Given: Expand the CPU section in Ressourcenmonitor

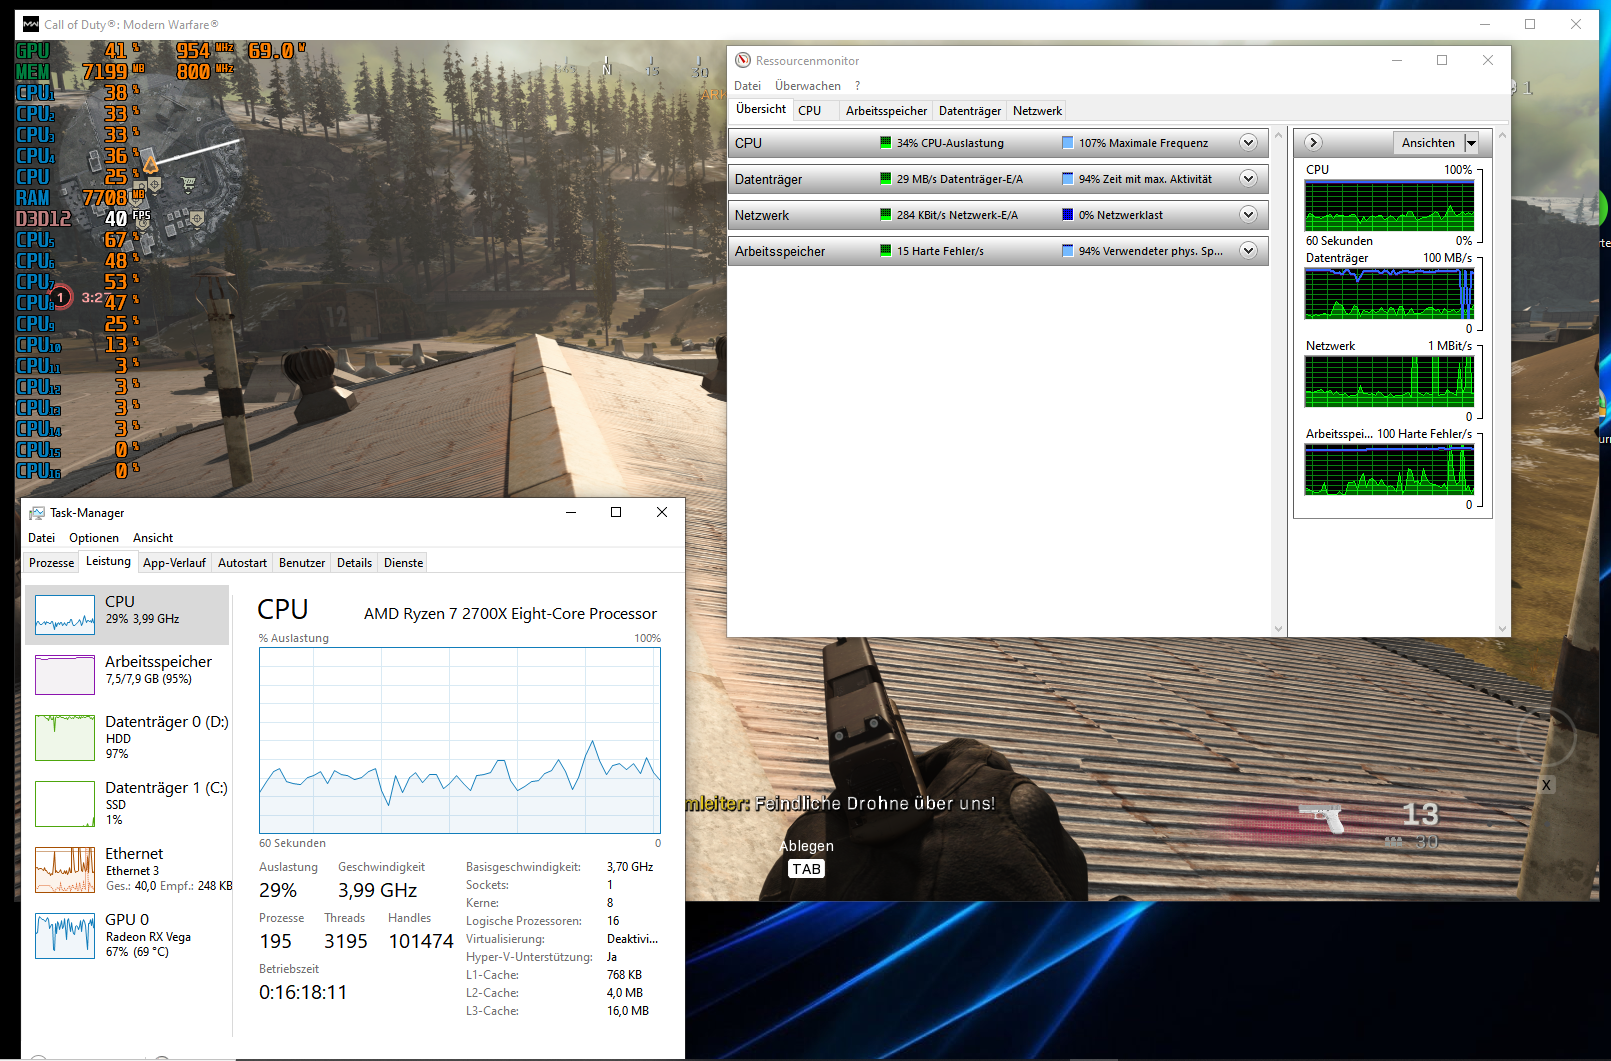Looking at the screenshot, I should [x=1248, y=143].
